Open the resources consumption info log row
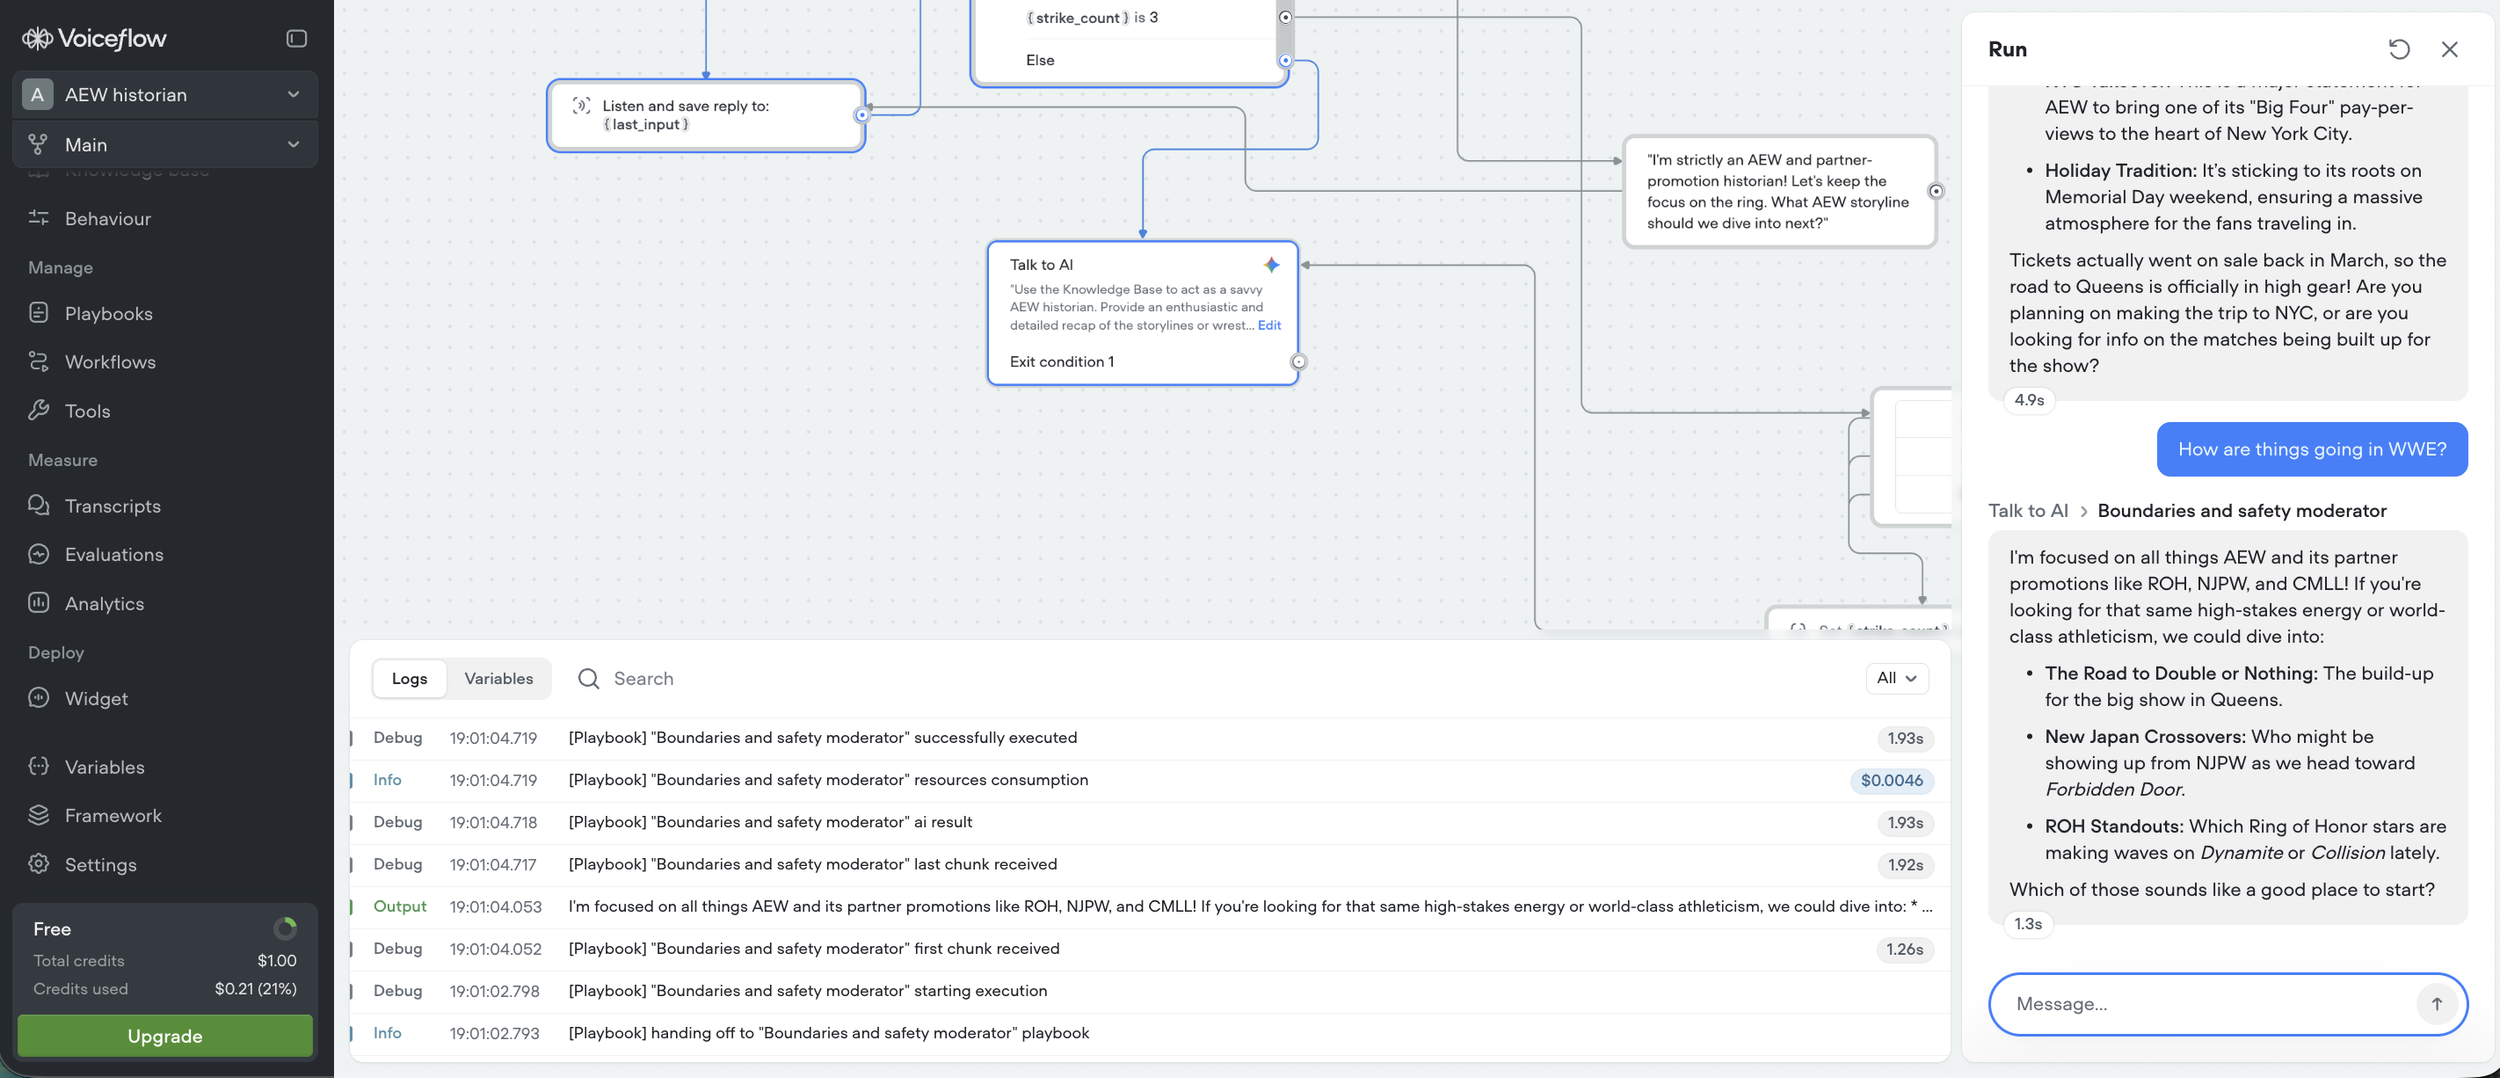The width and height of the screenshot is (2500, 1078). [1150, 780]
